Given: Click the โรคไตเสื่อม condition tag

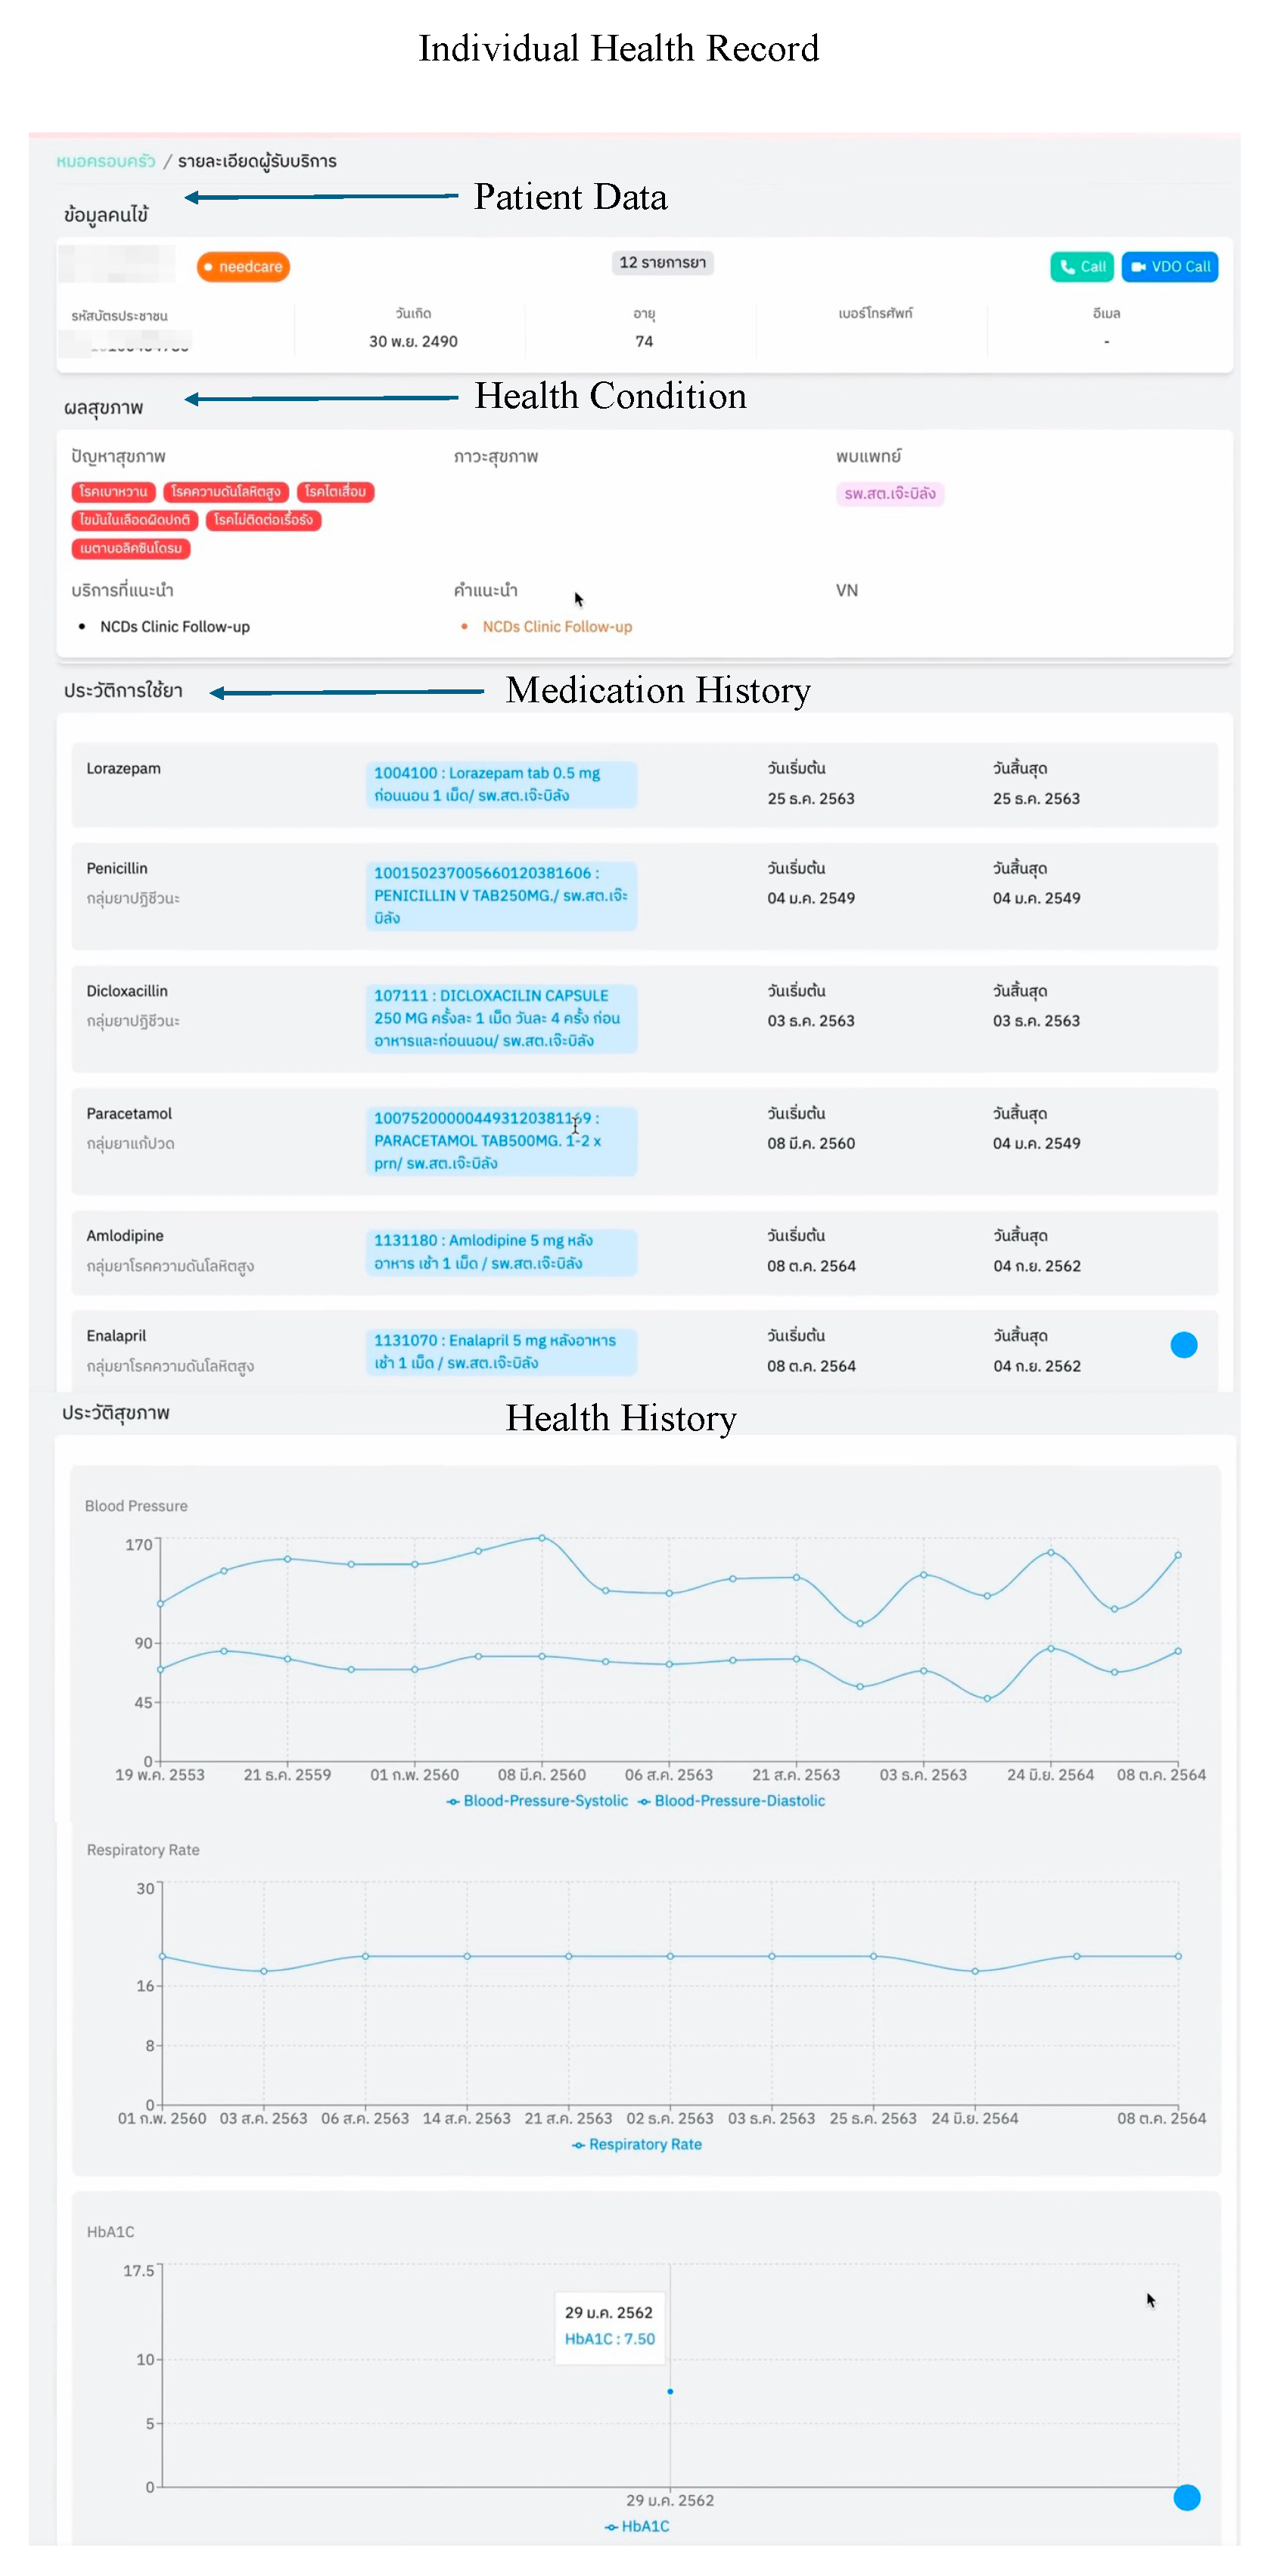Looking at the screenshot, I should coord(335,492).
